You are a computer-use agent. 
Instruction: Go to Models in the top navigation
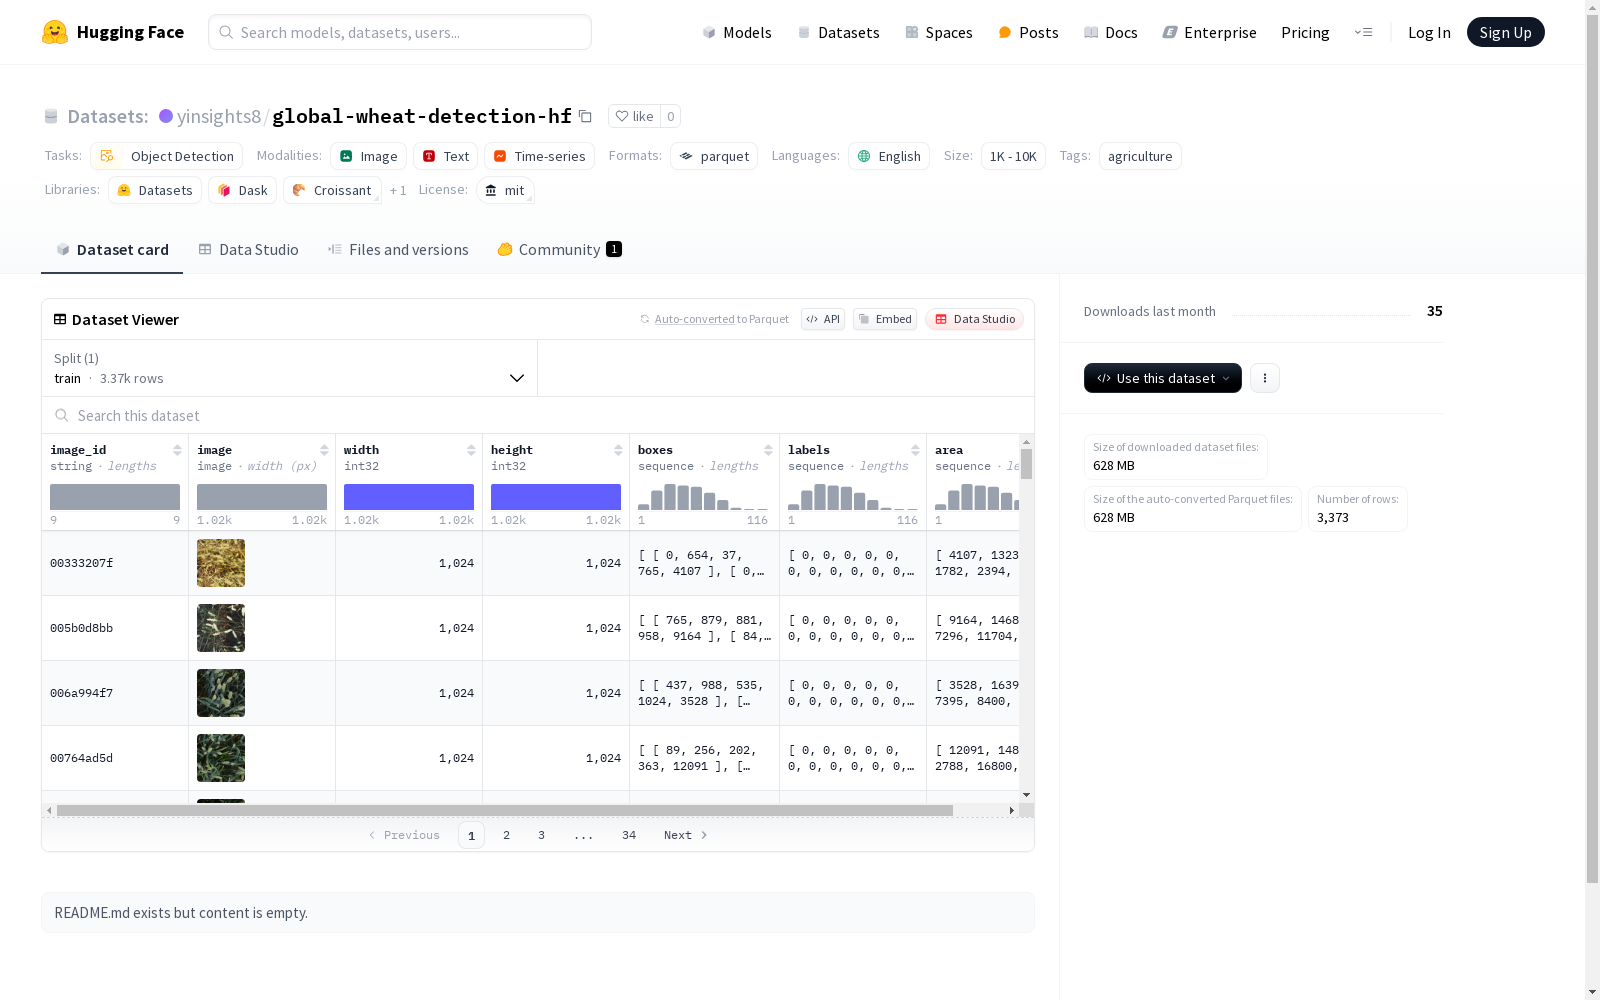[737, 32]
